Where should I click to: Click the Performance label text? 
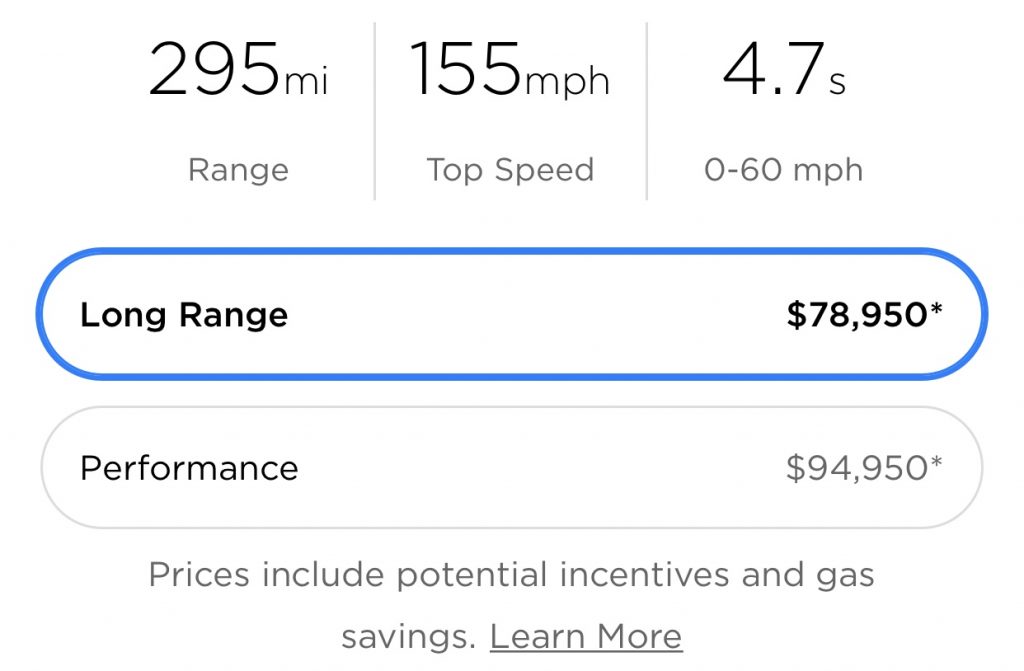(189, 468)
